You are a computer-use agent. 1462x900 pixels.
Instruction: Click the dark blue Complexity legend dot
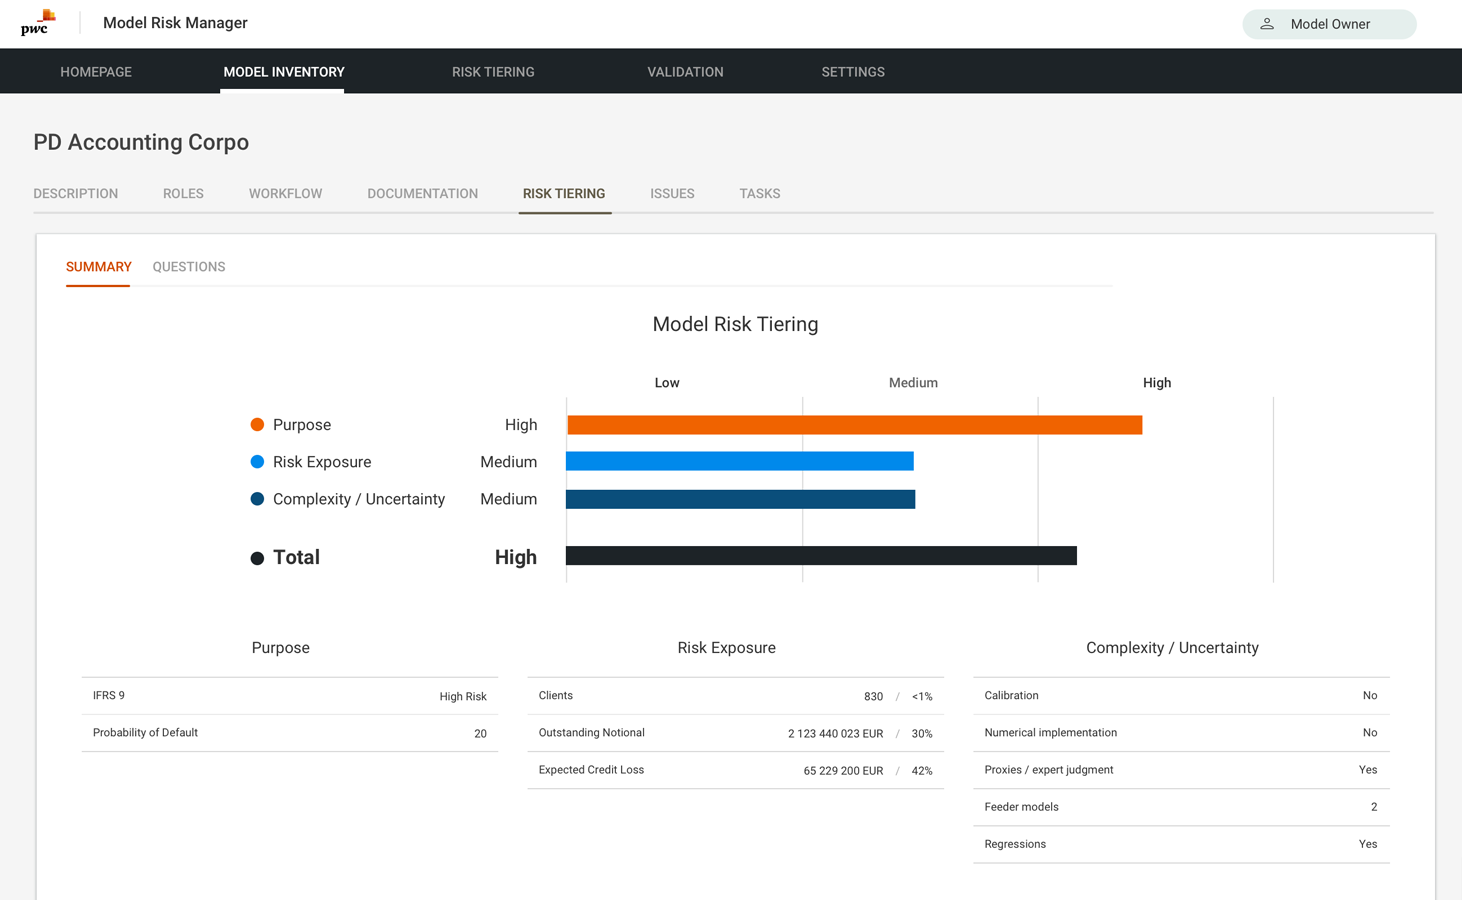257,499
